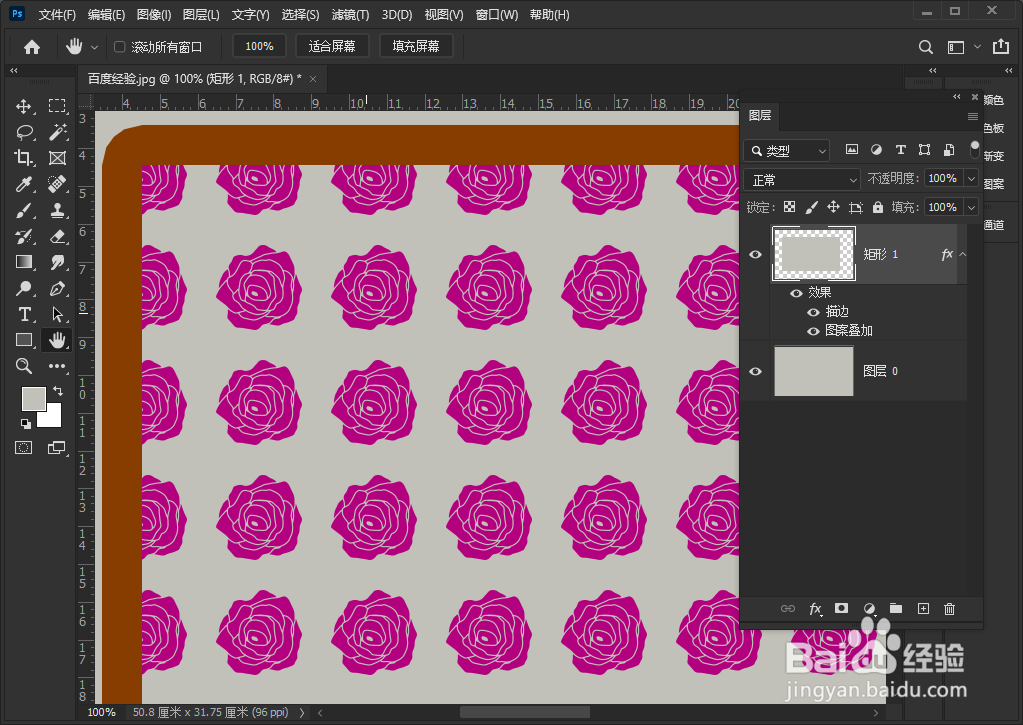Toggle visibility of all 效果 effects
Image resolution: width=1023 pixels, height=725 pixels.
[796, 293]
